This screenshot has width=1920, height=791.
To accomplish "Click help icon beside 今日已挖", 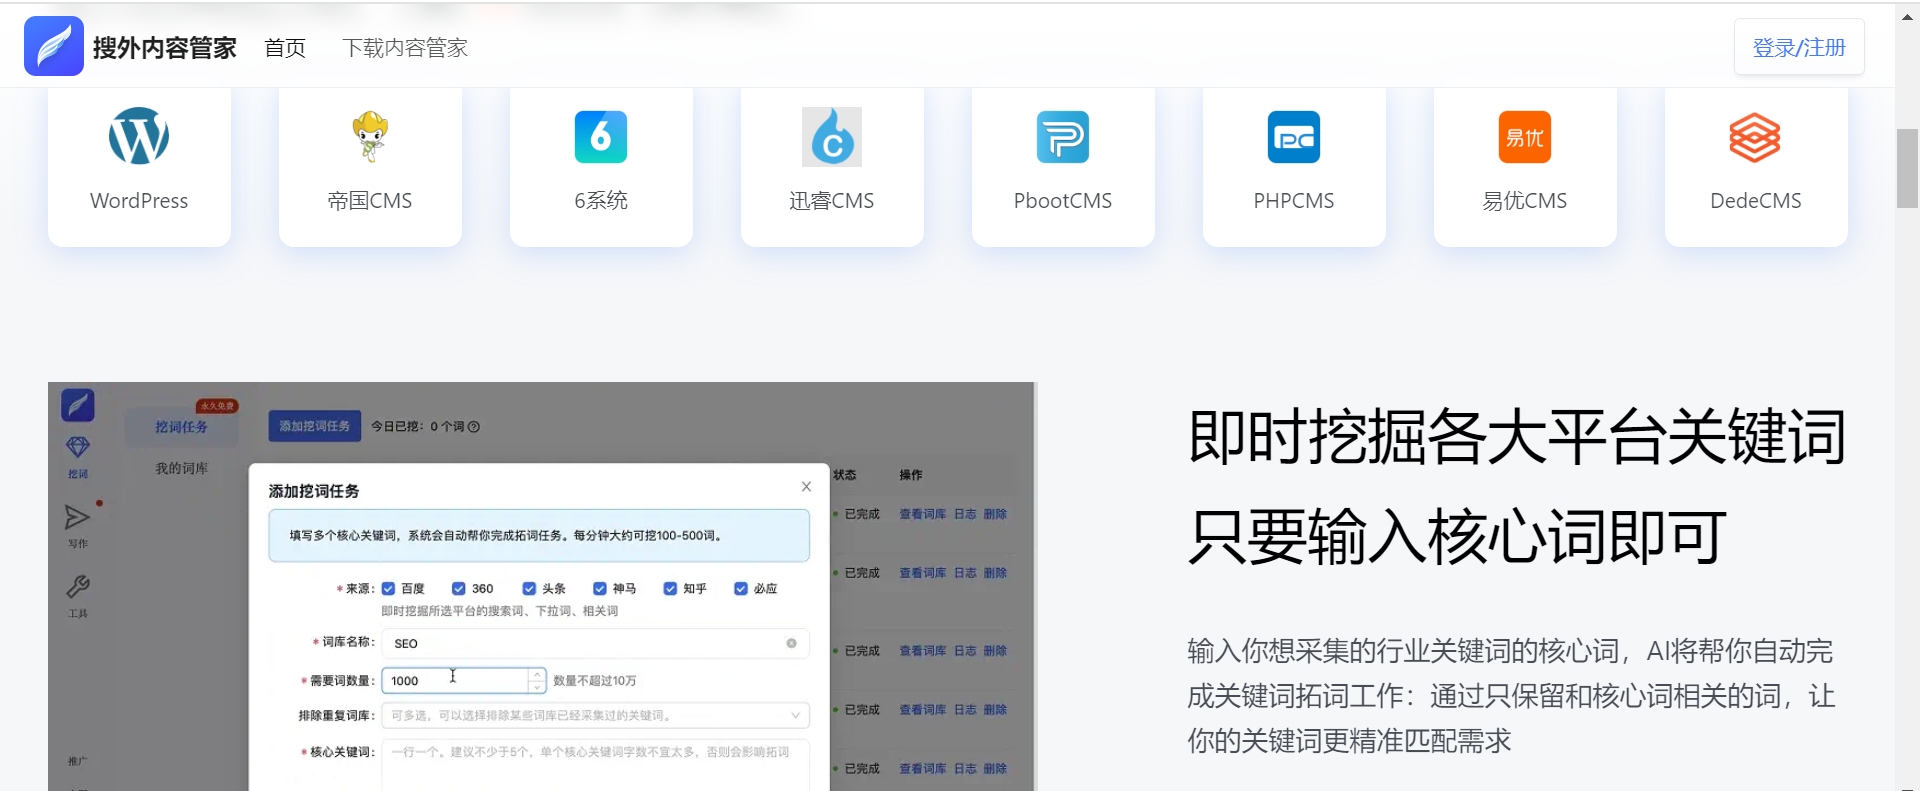I will coord(474,427).
